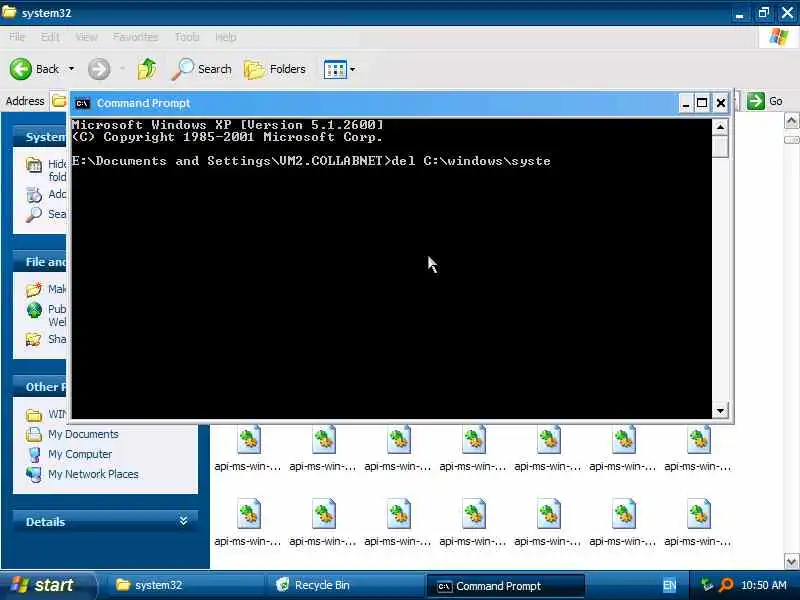Go up one folder level
800x600 pixels.
[x=147, y=69]
